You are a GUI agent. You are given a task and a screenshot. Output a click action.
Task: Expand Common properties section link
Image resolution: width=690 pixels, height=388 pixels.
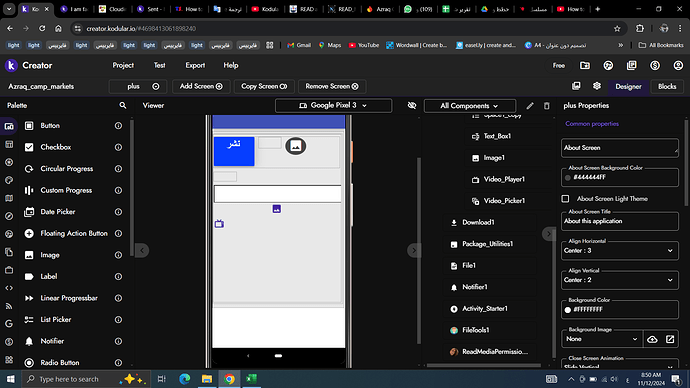pos(592,124)
